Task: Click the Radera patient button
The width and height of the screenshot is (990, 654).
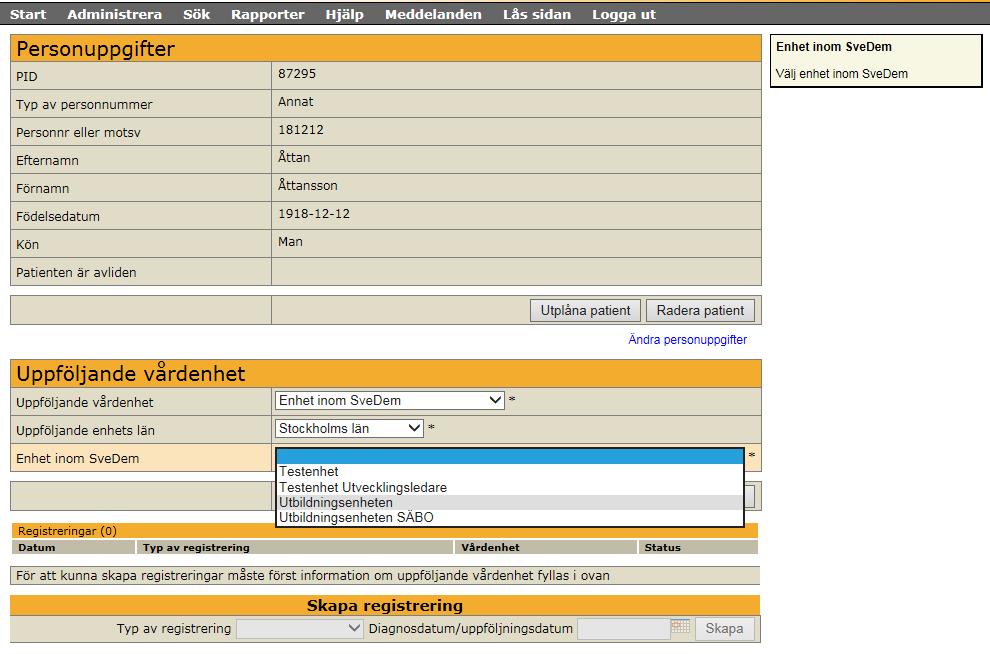Action: pyautogui.click(x=700, y=311)
